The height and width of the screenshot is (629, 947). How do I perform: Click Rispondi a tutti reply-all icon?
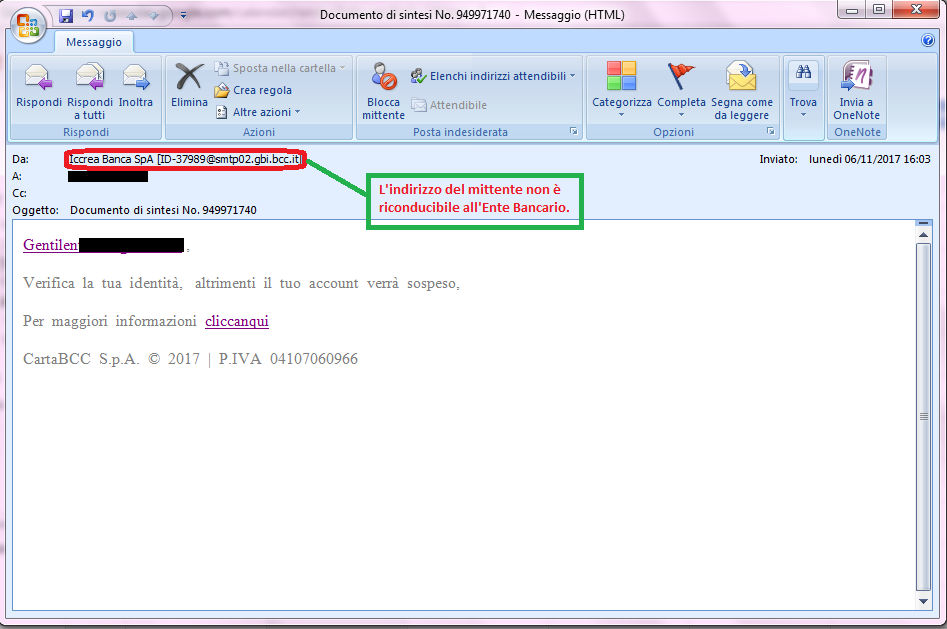click(x=90, y=79)
